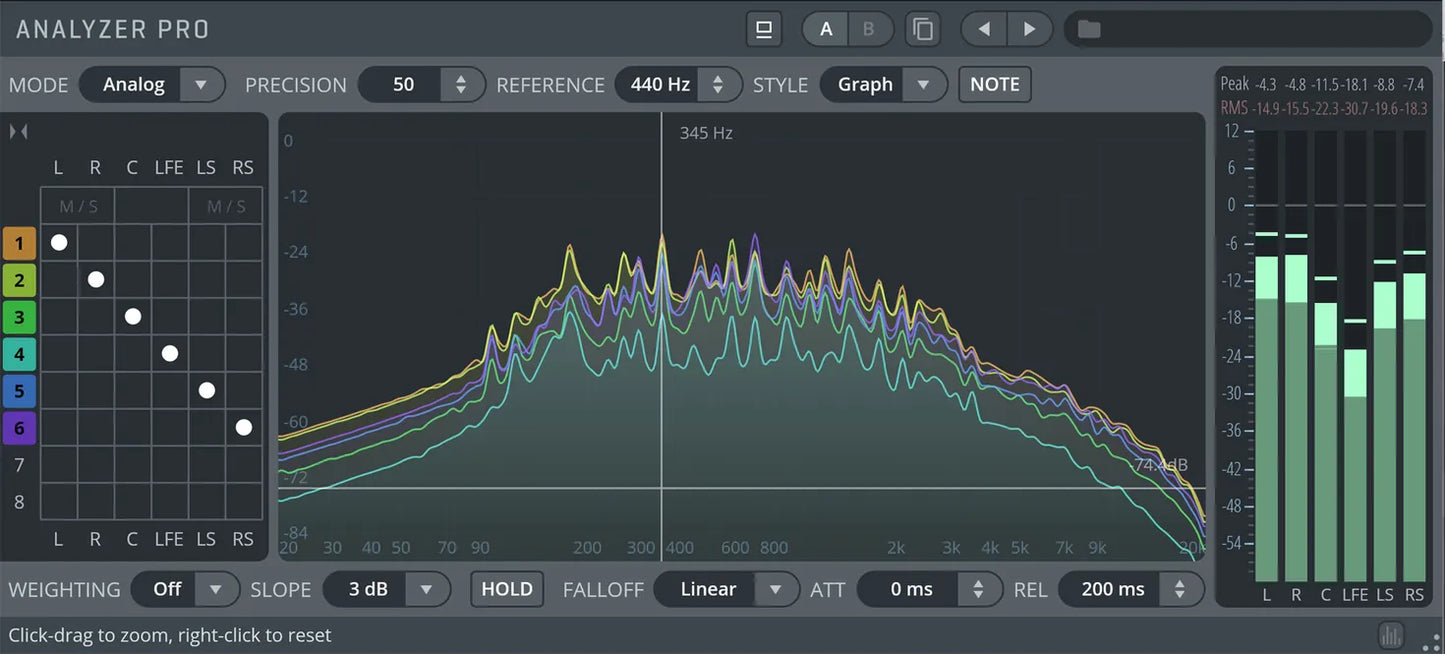Toggle R routing dot for channel 2

(x=96, y=279)
